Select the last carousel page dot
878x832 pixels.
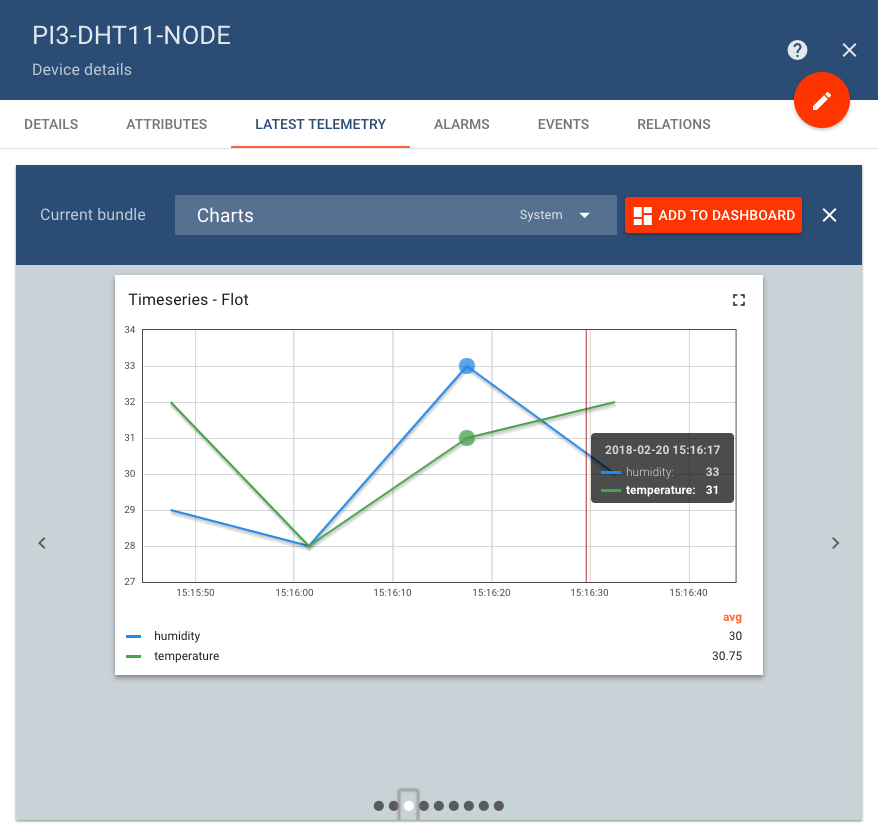[499, 805]
